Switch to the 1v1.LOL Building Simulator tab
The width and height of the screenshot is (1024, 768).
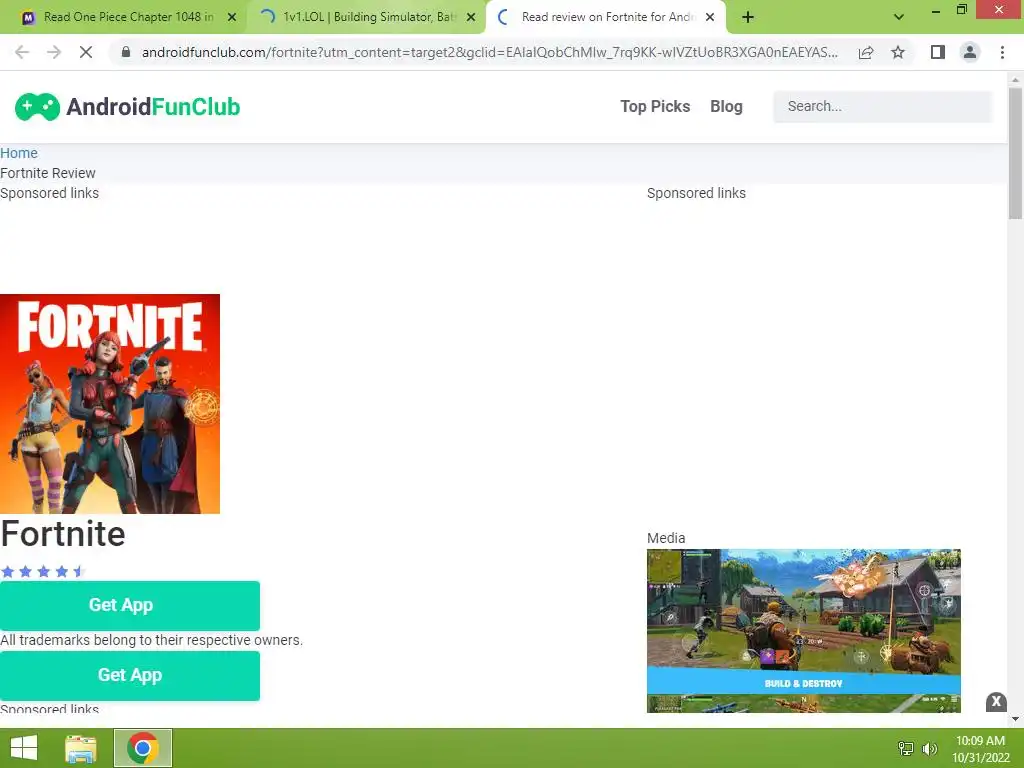pyautogui.click(x=366, y=17)
